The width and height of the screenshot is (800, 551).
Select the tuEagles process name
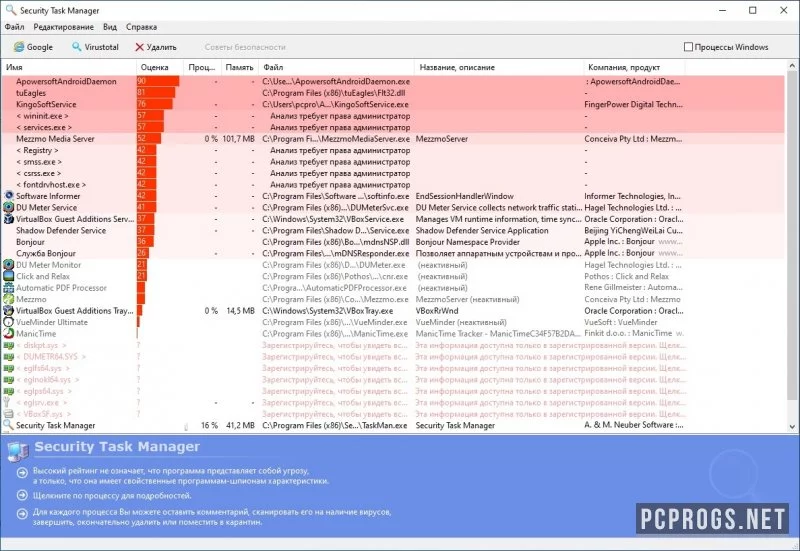coord(31,93)
